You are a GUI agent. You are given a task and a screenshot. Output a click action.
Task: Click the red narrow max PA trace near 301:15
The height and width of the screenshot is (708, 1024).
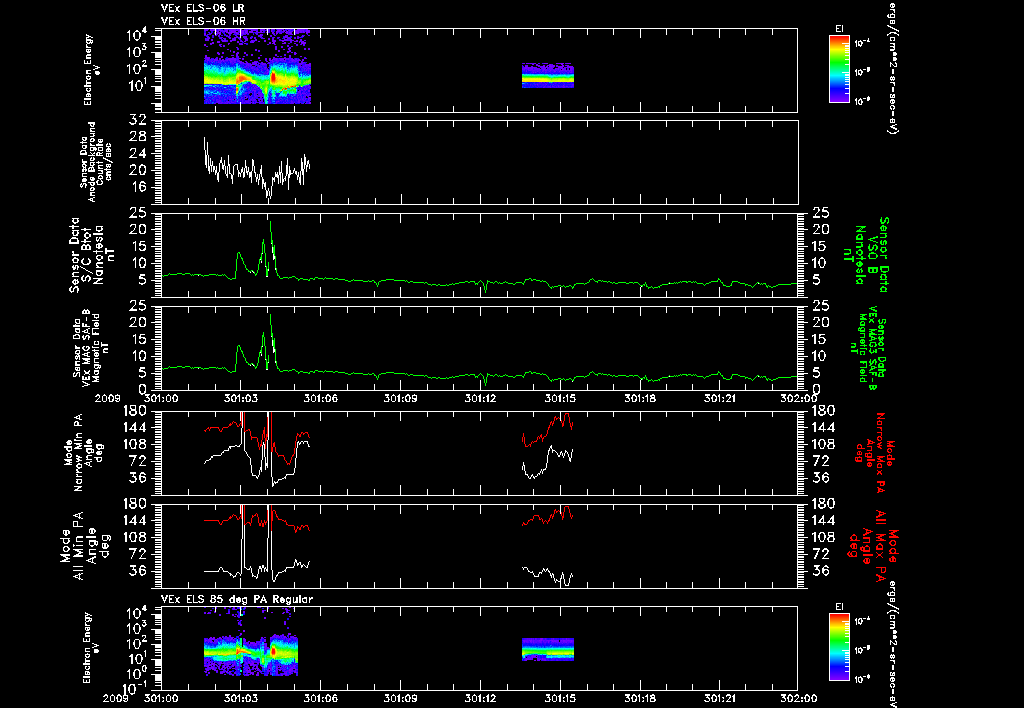[547, 430]
